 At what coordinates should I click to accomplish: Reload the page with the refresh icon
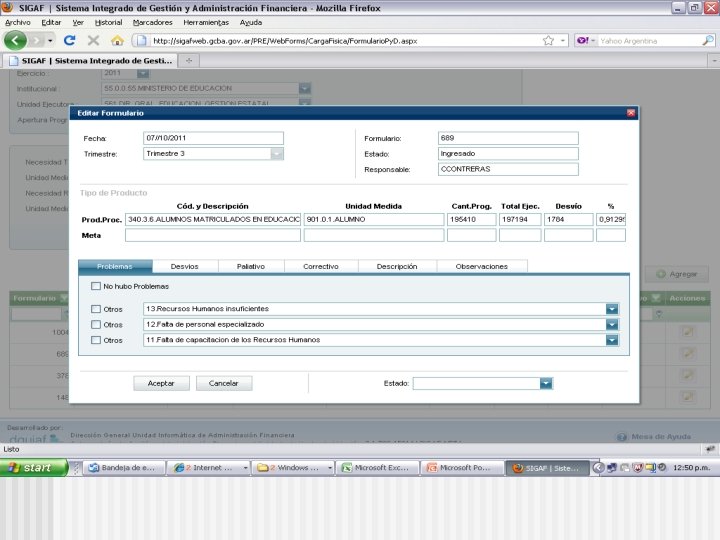pos(70,40)
